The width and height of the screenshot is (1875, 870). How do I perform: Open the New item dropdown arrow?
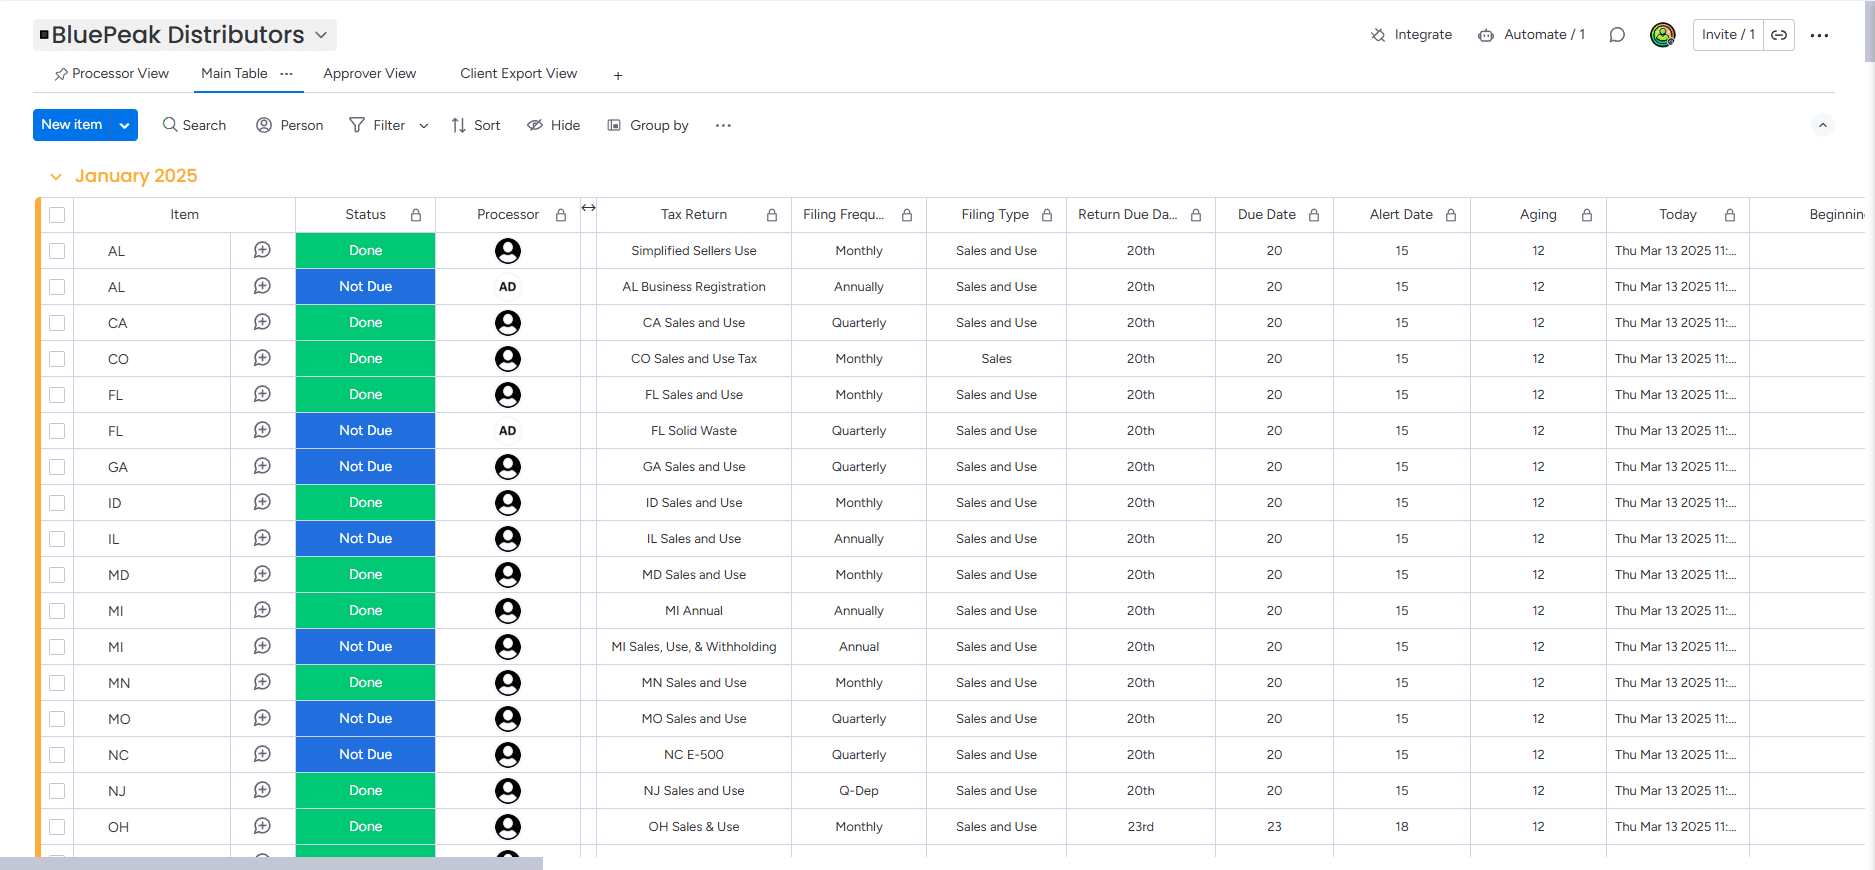124,125
